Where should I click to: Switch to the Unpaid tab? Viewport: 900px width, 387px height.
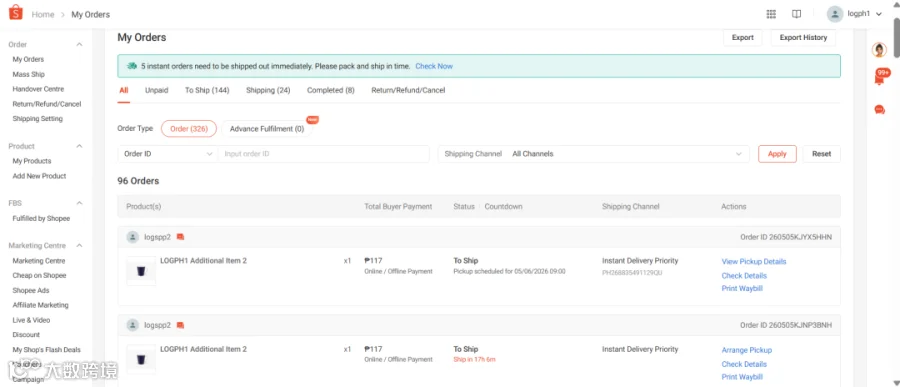156,90
